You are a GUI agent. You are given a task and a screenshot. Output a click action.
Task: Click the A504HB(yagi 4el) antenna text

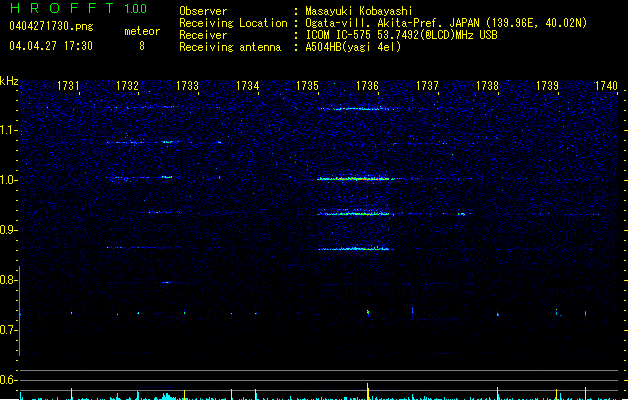pos(353,47)
